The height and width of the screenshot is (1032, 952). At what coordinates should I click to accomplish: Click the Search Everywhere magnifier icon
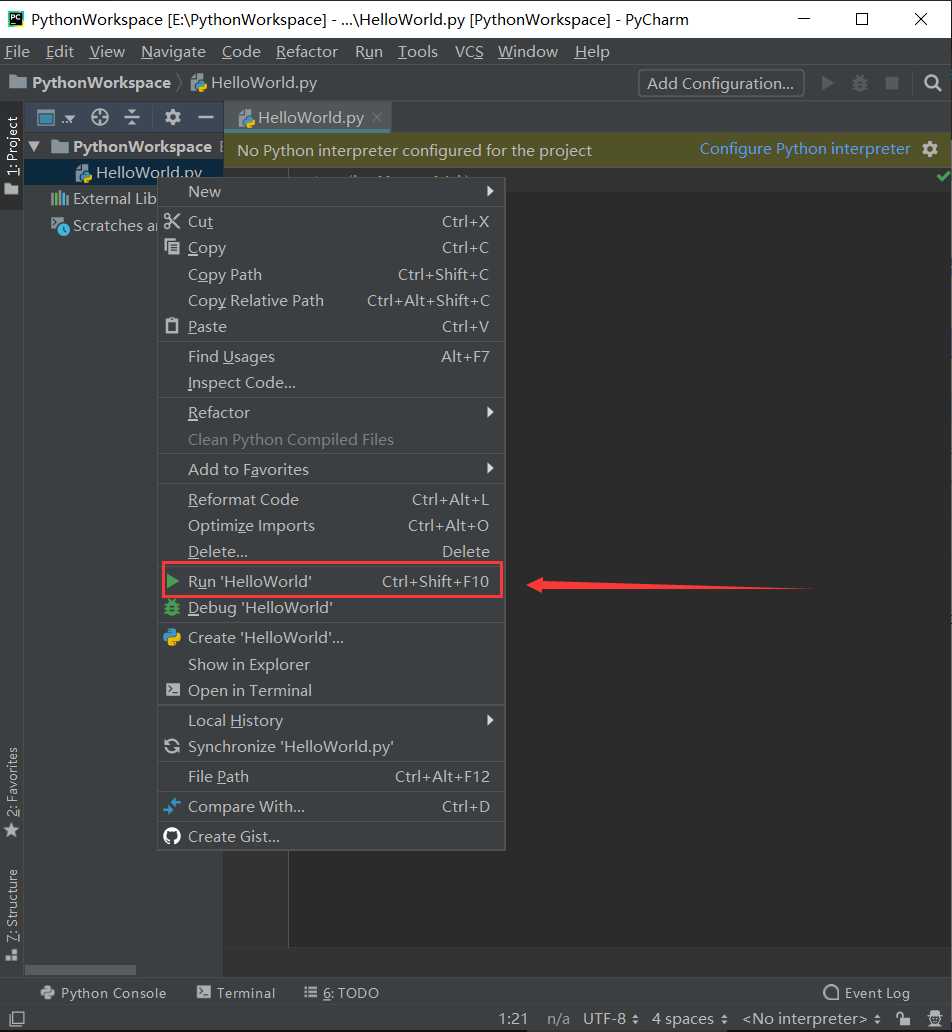(x=932, y=83)
